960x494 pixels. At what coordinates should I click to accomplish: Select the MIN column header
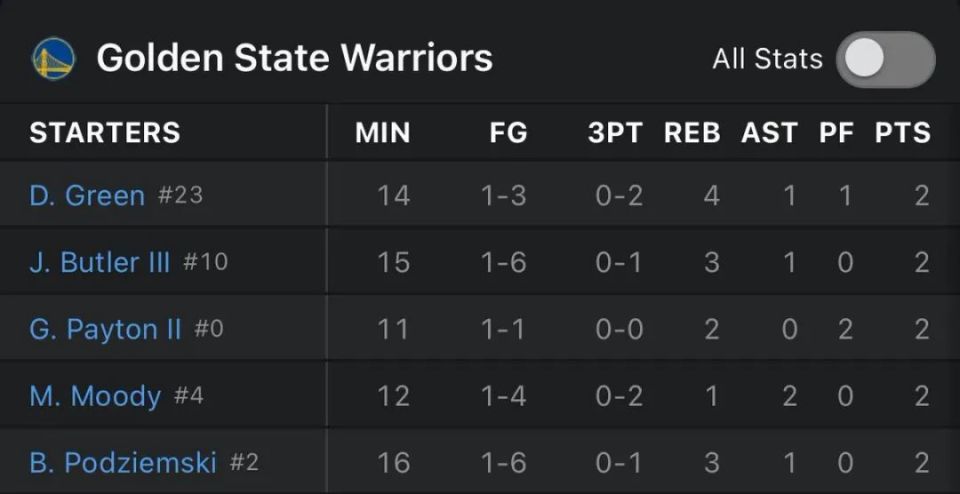pyautogui.click(x=383, y=133)
